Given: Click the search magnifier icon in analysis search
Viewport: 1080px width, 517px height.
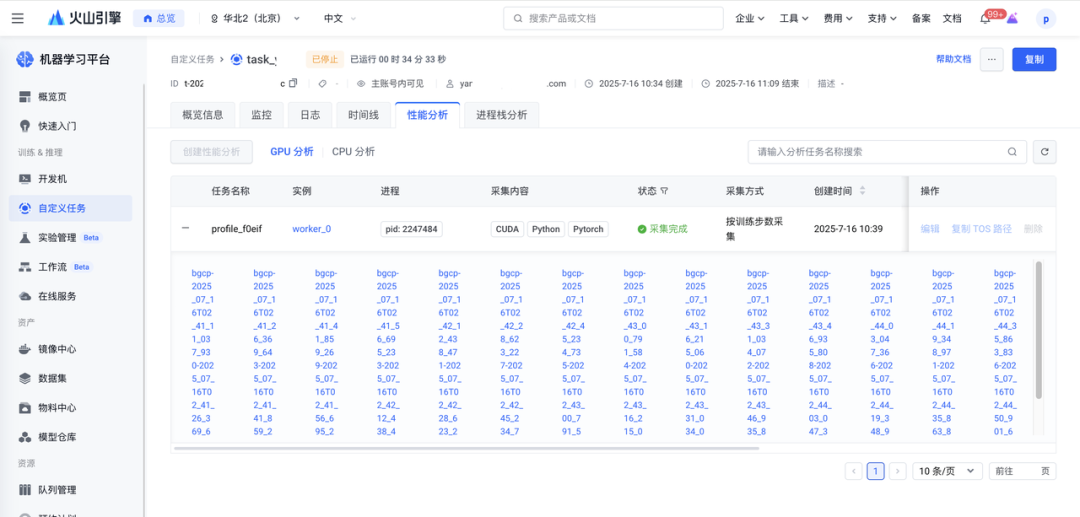Looking at the screenshot, I should click(1012, 152).
